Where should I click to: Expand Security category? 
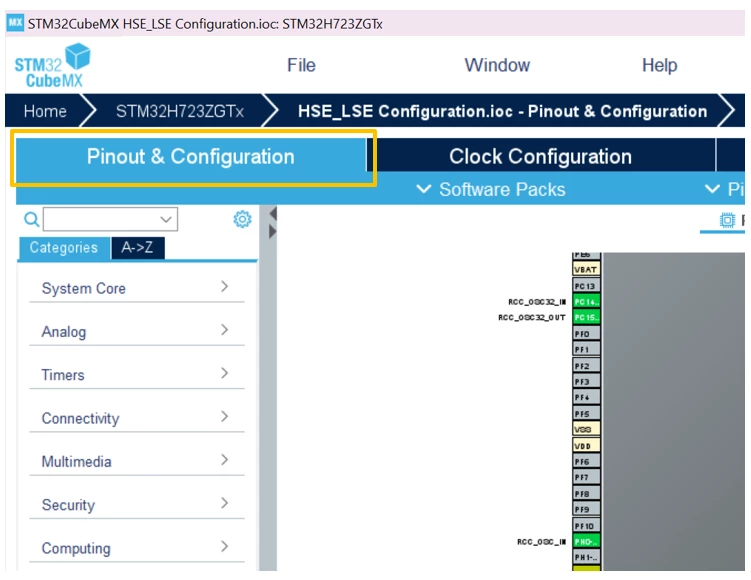(x=137, y=504)
